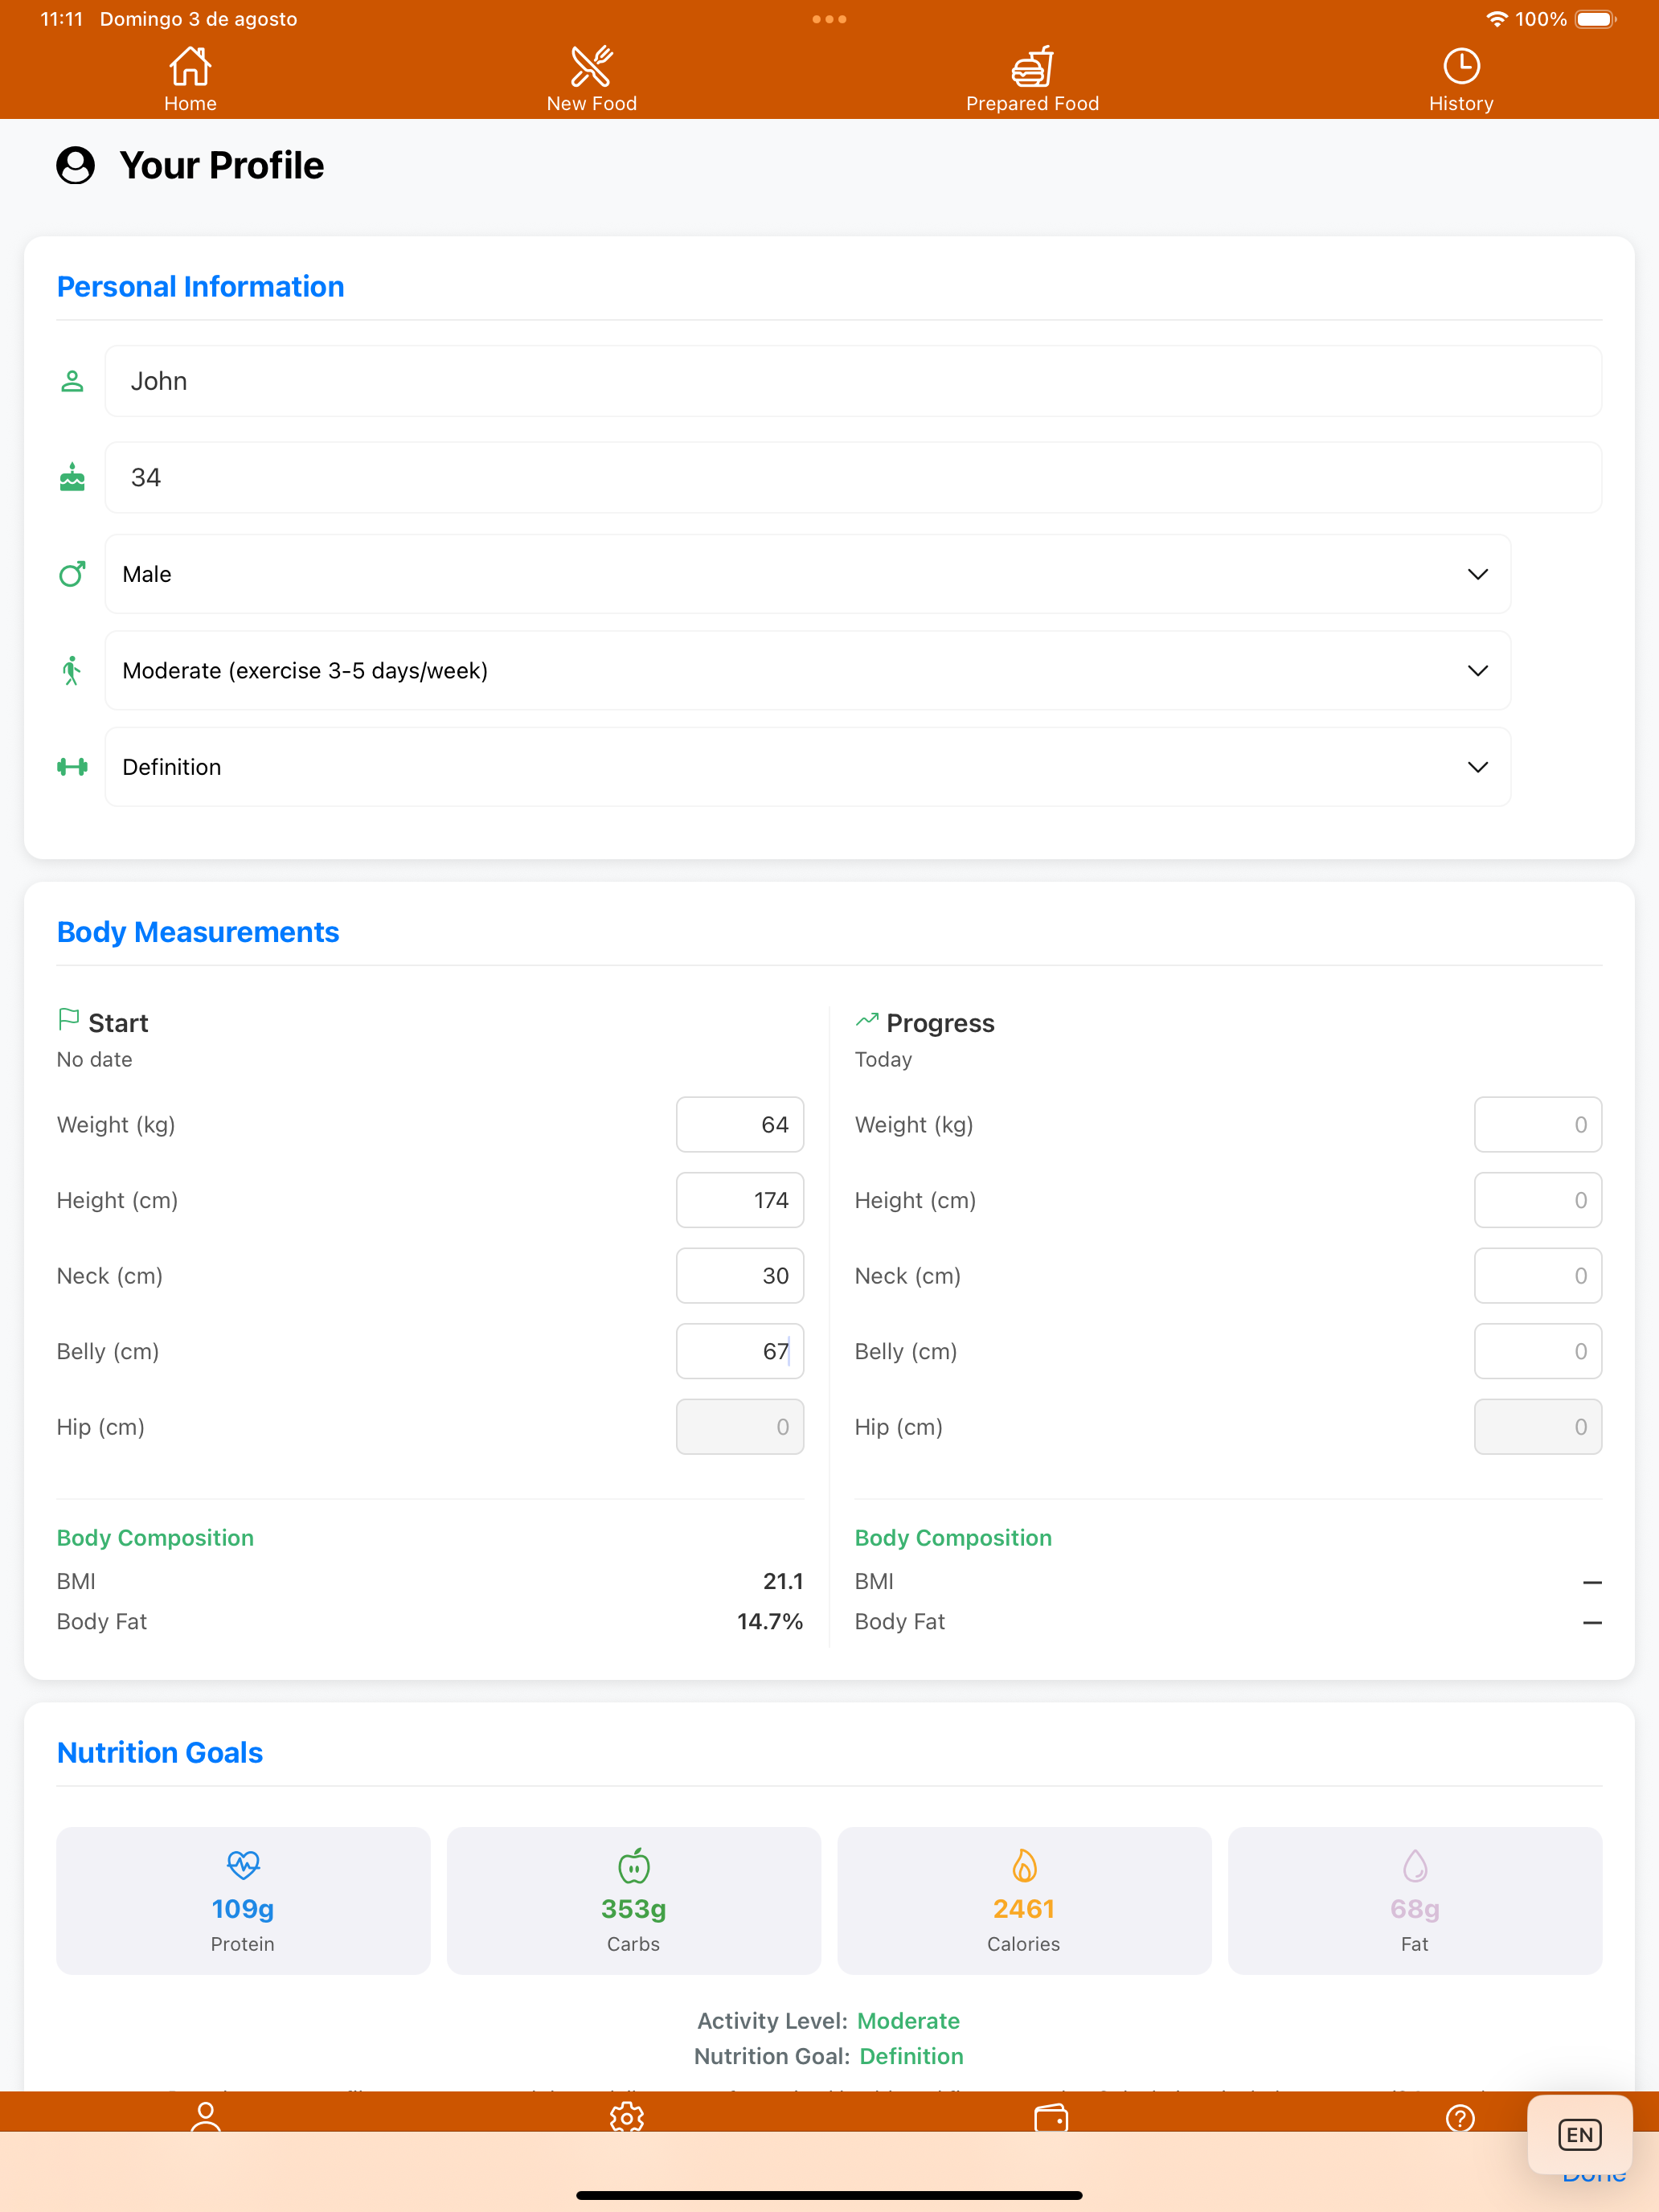Tap Start BMI value 21.1
This screenshot has width=1659, height=2212.
click(x=783, y=1581)
